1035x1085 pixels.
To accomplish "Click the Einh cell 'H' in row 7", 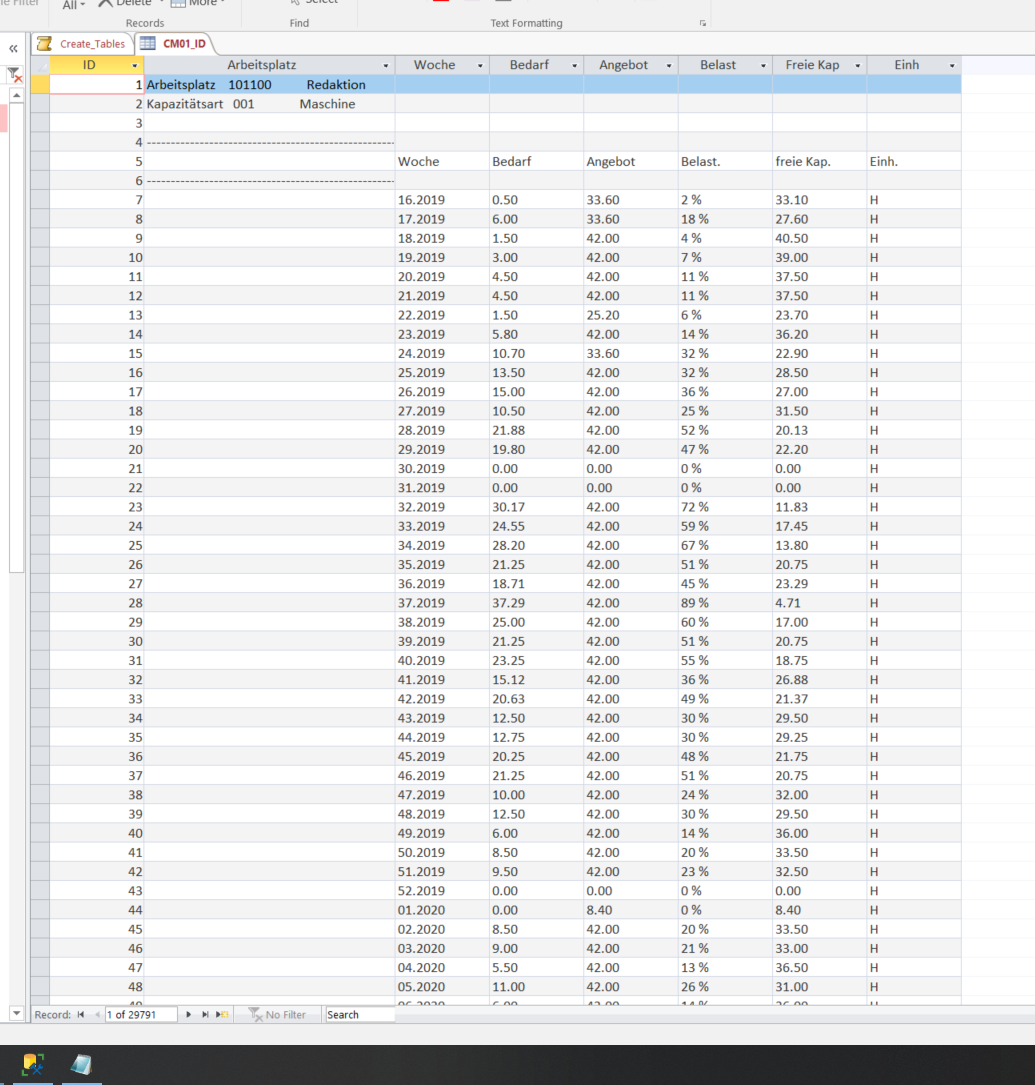I will (x=913, y=200).
